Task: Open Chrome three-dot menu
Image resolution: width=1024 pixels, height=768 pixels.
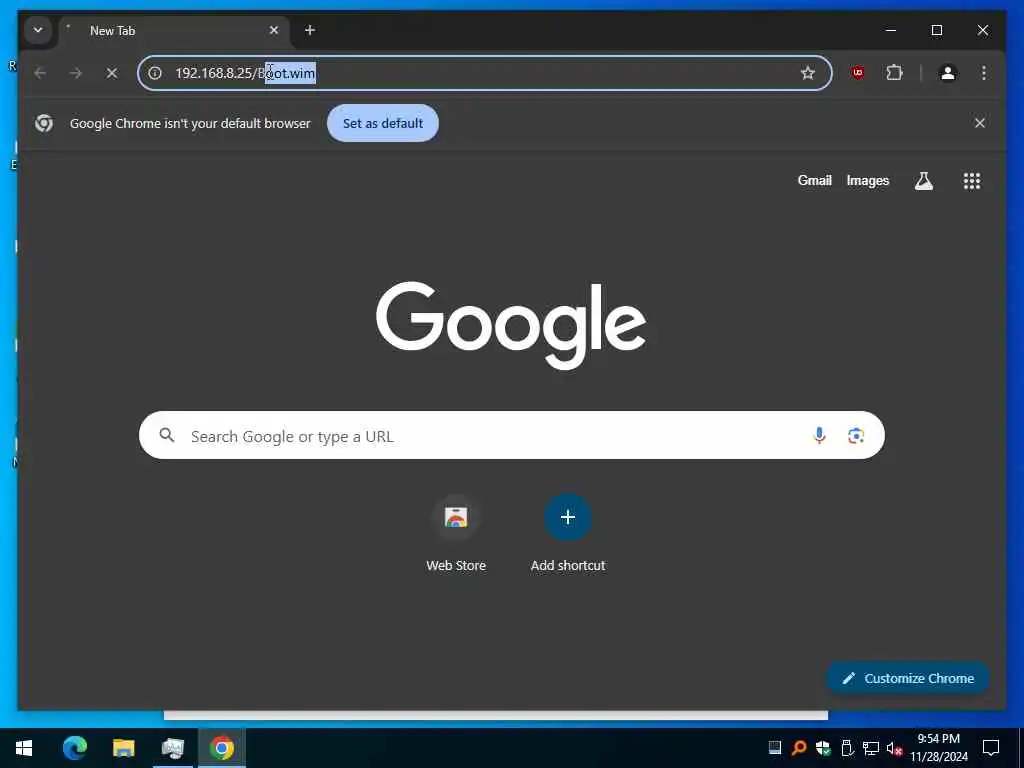Action: coord(984,73)
